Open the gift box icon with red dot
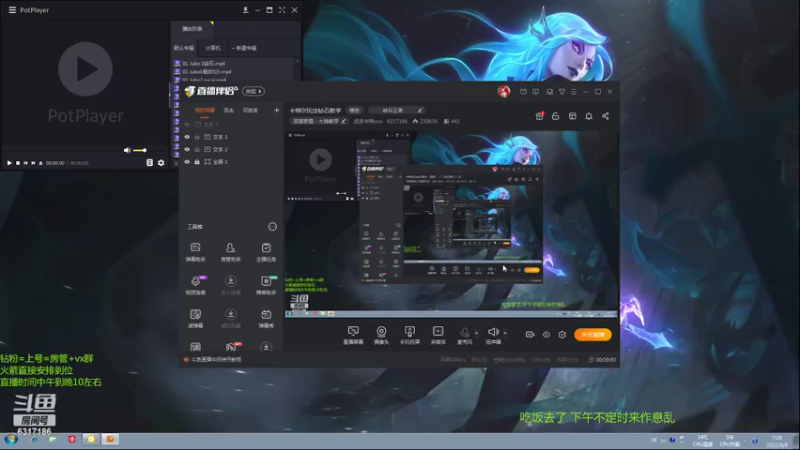This screenshot has width=800, height=450. pos(539,116)
